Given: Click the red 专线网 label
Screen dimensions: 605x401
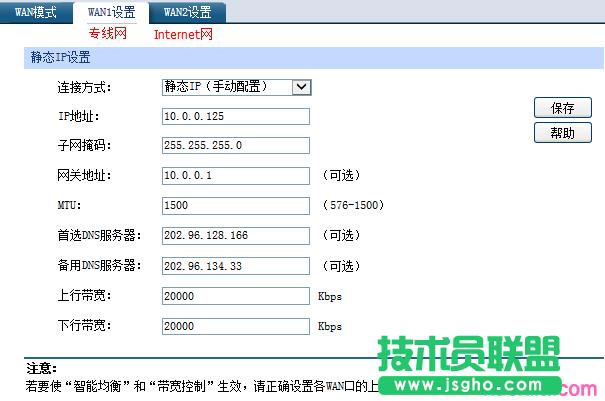Looking at the screenshot, I should (x=108, y=34).
